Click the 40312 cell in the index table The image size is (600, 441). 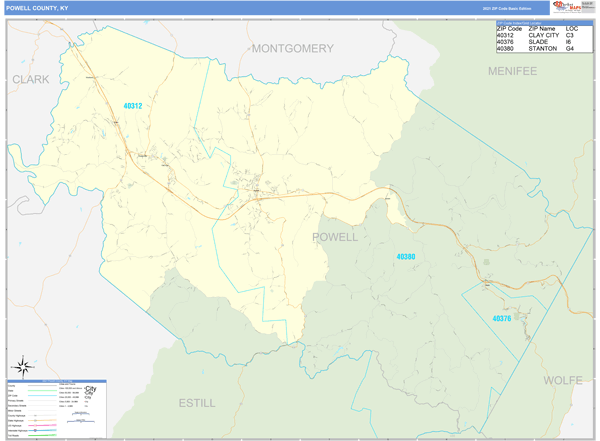point(505,35)
